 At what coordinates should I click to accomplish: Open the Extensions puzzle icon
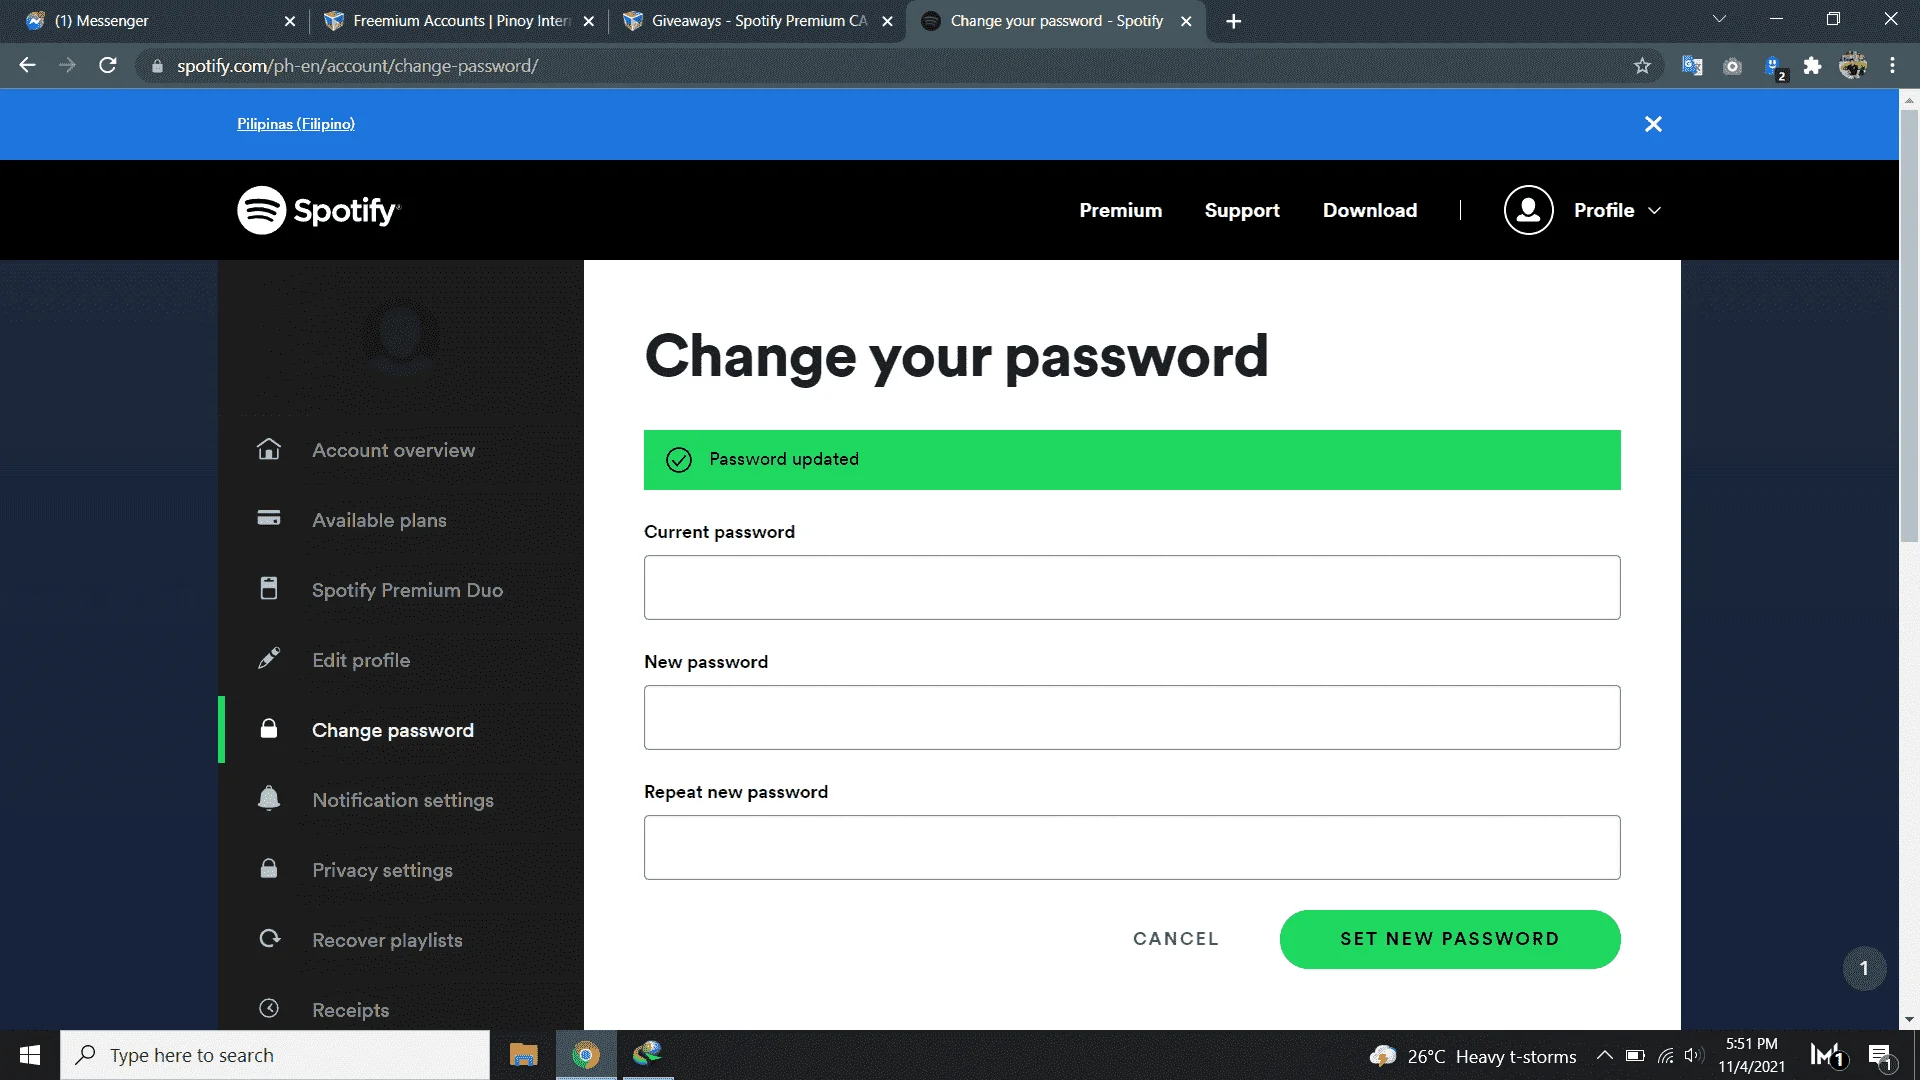point(1812,66)
